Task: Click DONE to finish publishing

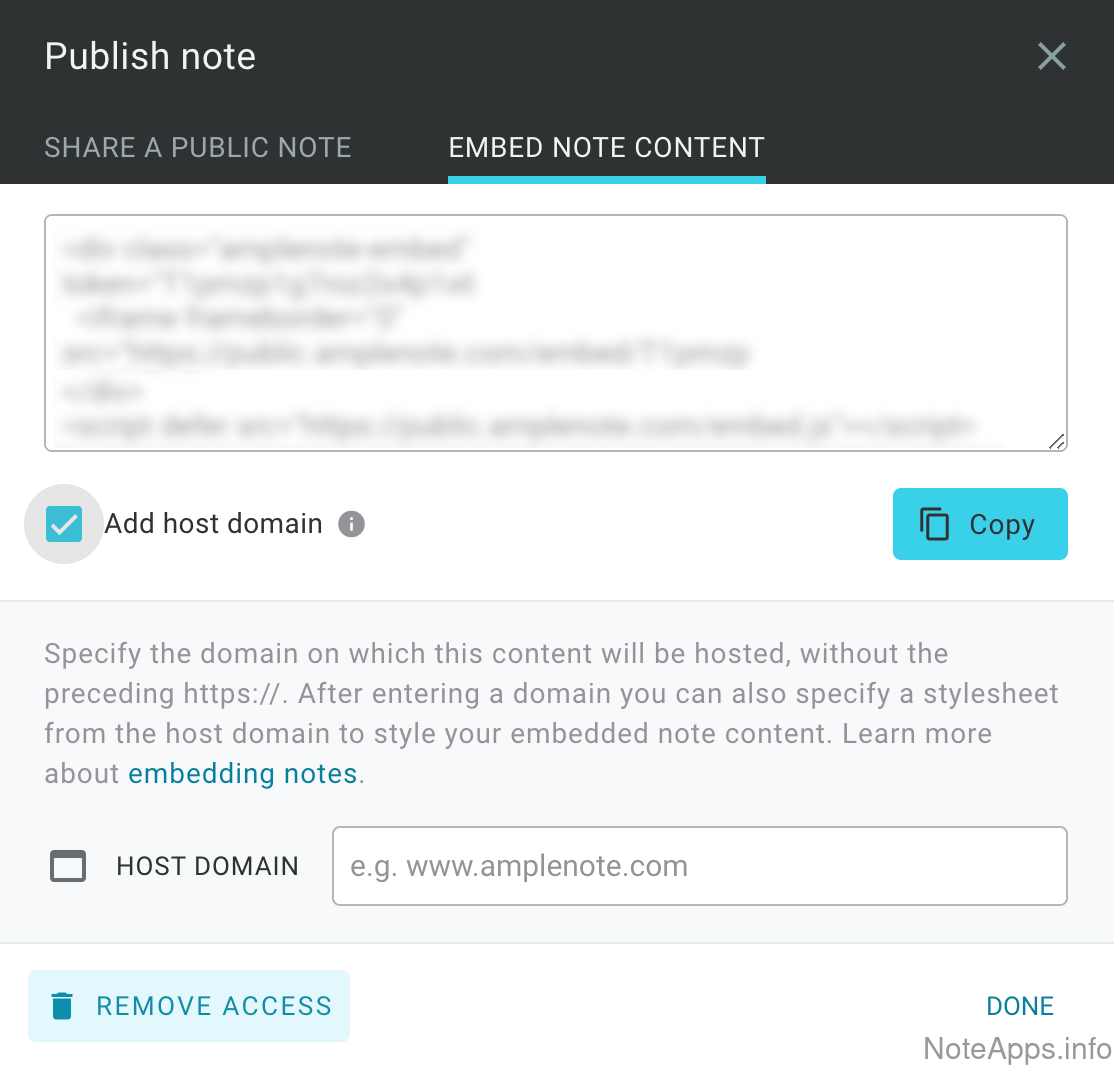Action: point(1019,1006)
